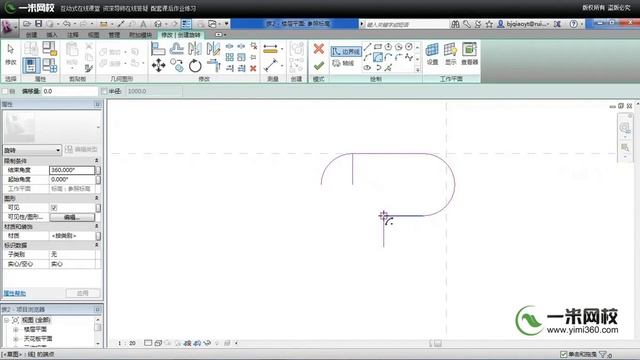This screenshot has height=360, width=640.
Task: Toggle the Visible checkbox in properties
Action: pos(54,208)
